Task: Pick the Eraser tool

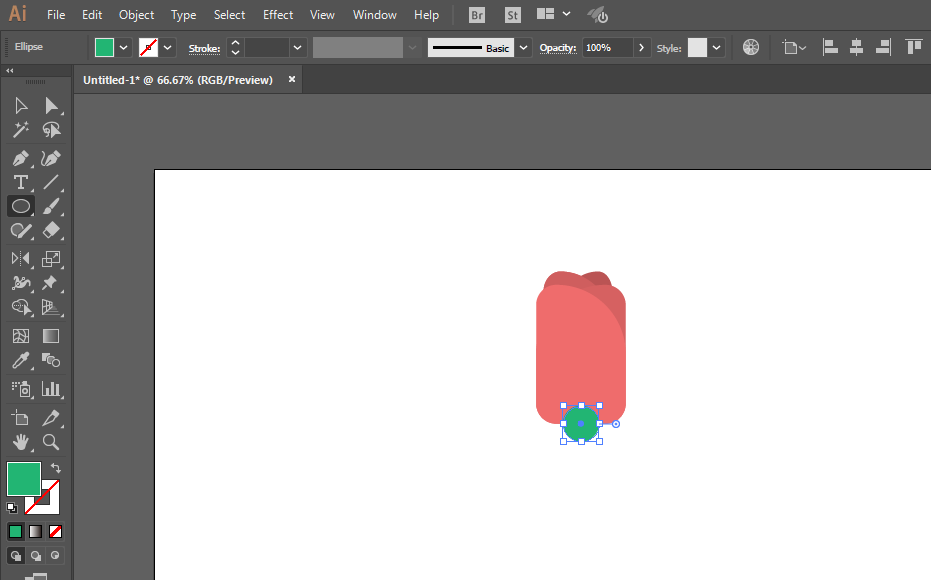Action: (x=51, y=230)
